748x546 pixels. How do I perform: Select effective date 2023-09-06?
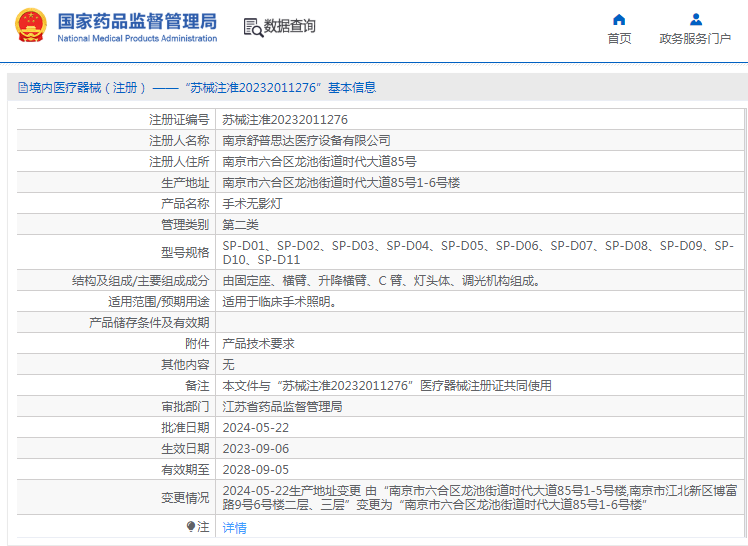pyautogui.click(x=256, y=449)
